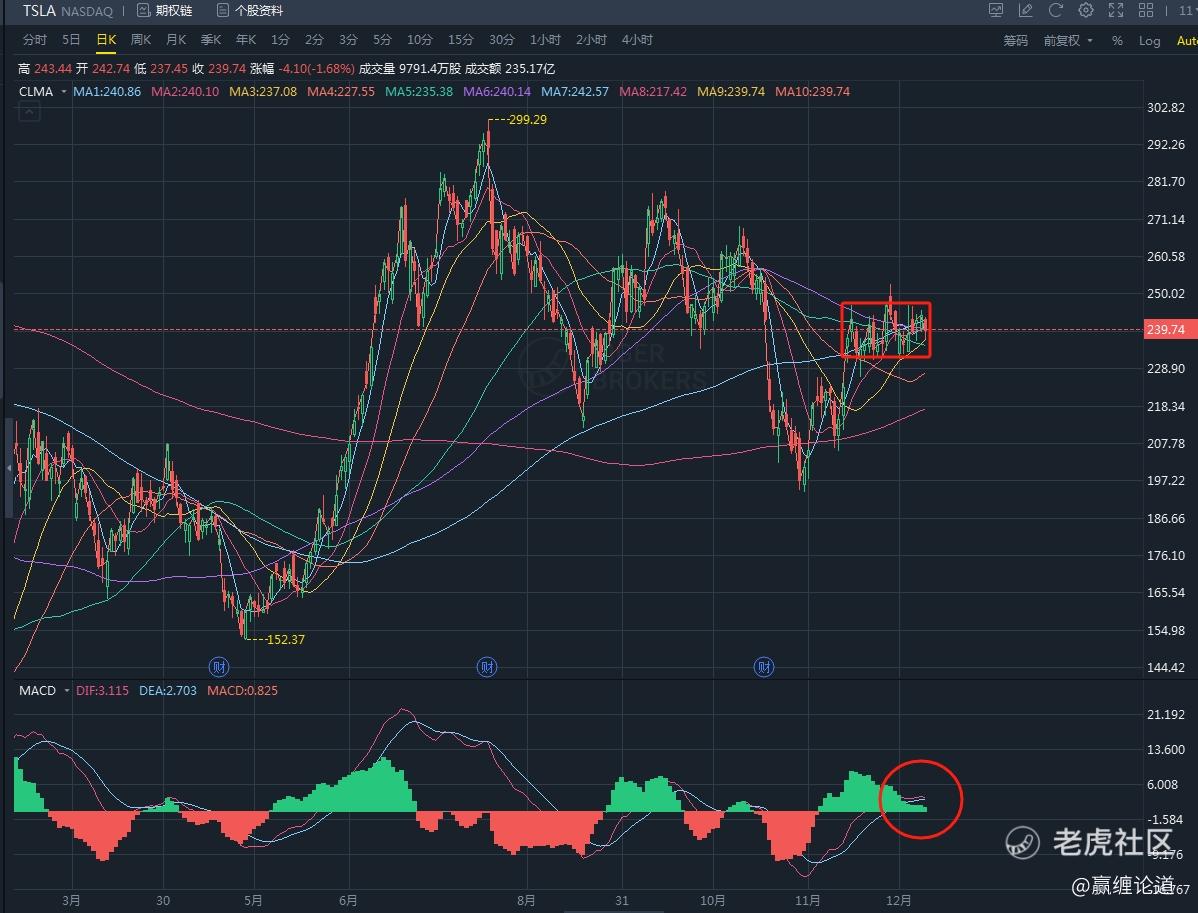The image size is (1198, 913).
Task: Open the 期权链 options chain icon
Action: pyautogui.click(x=143, y=11)
